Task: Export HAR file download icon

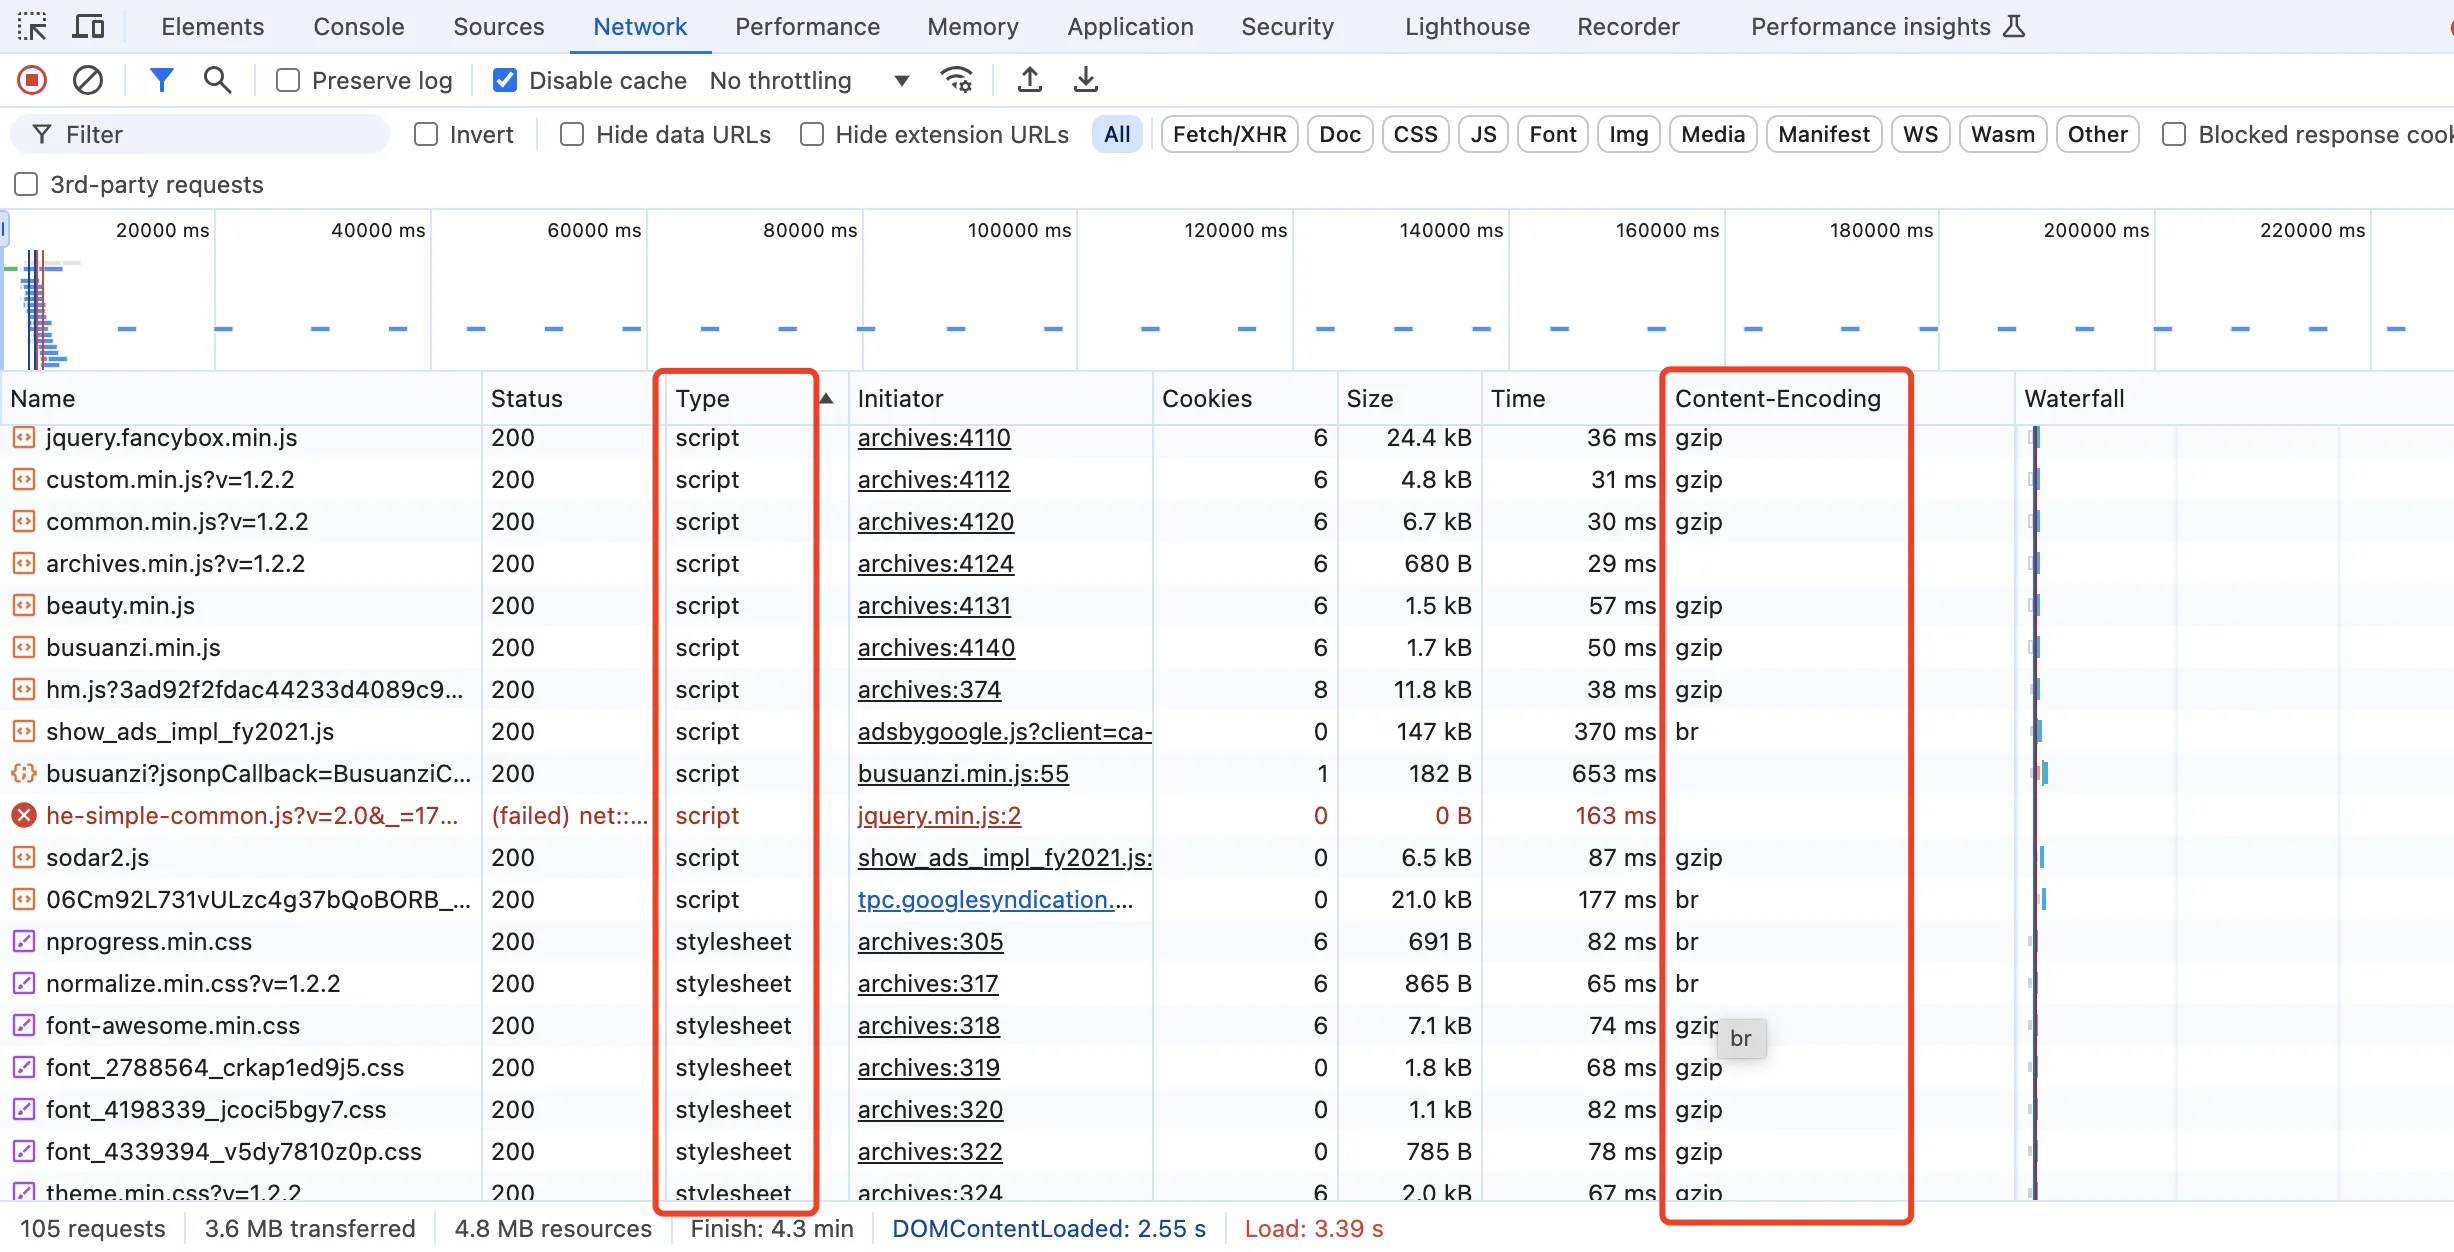Action: coord(1085,80)
